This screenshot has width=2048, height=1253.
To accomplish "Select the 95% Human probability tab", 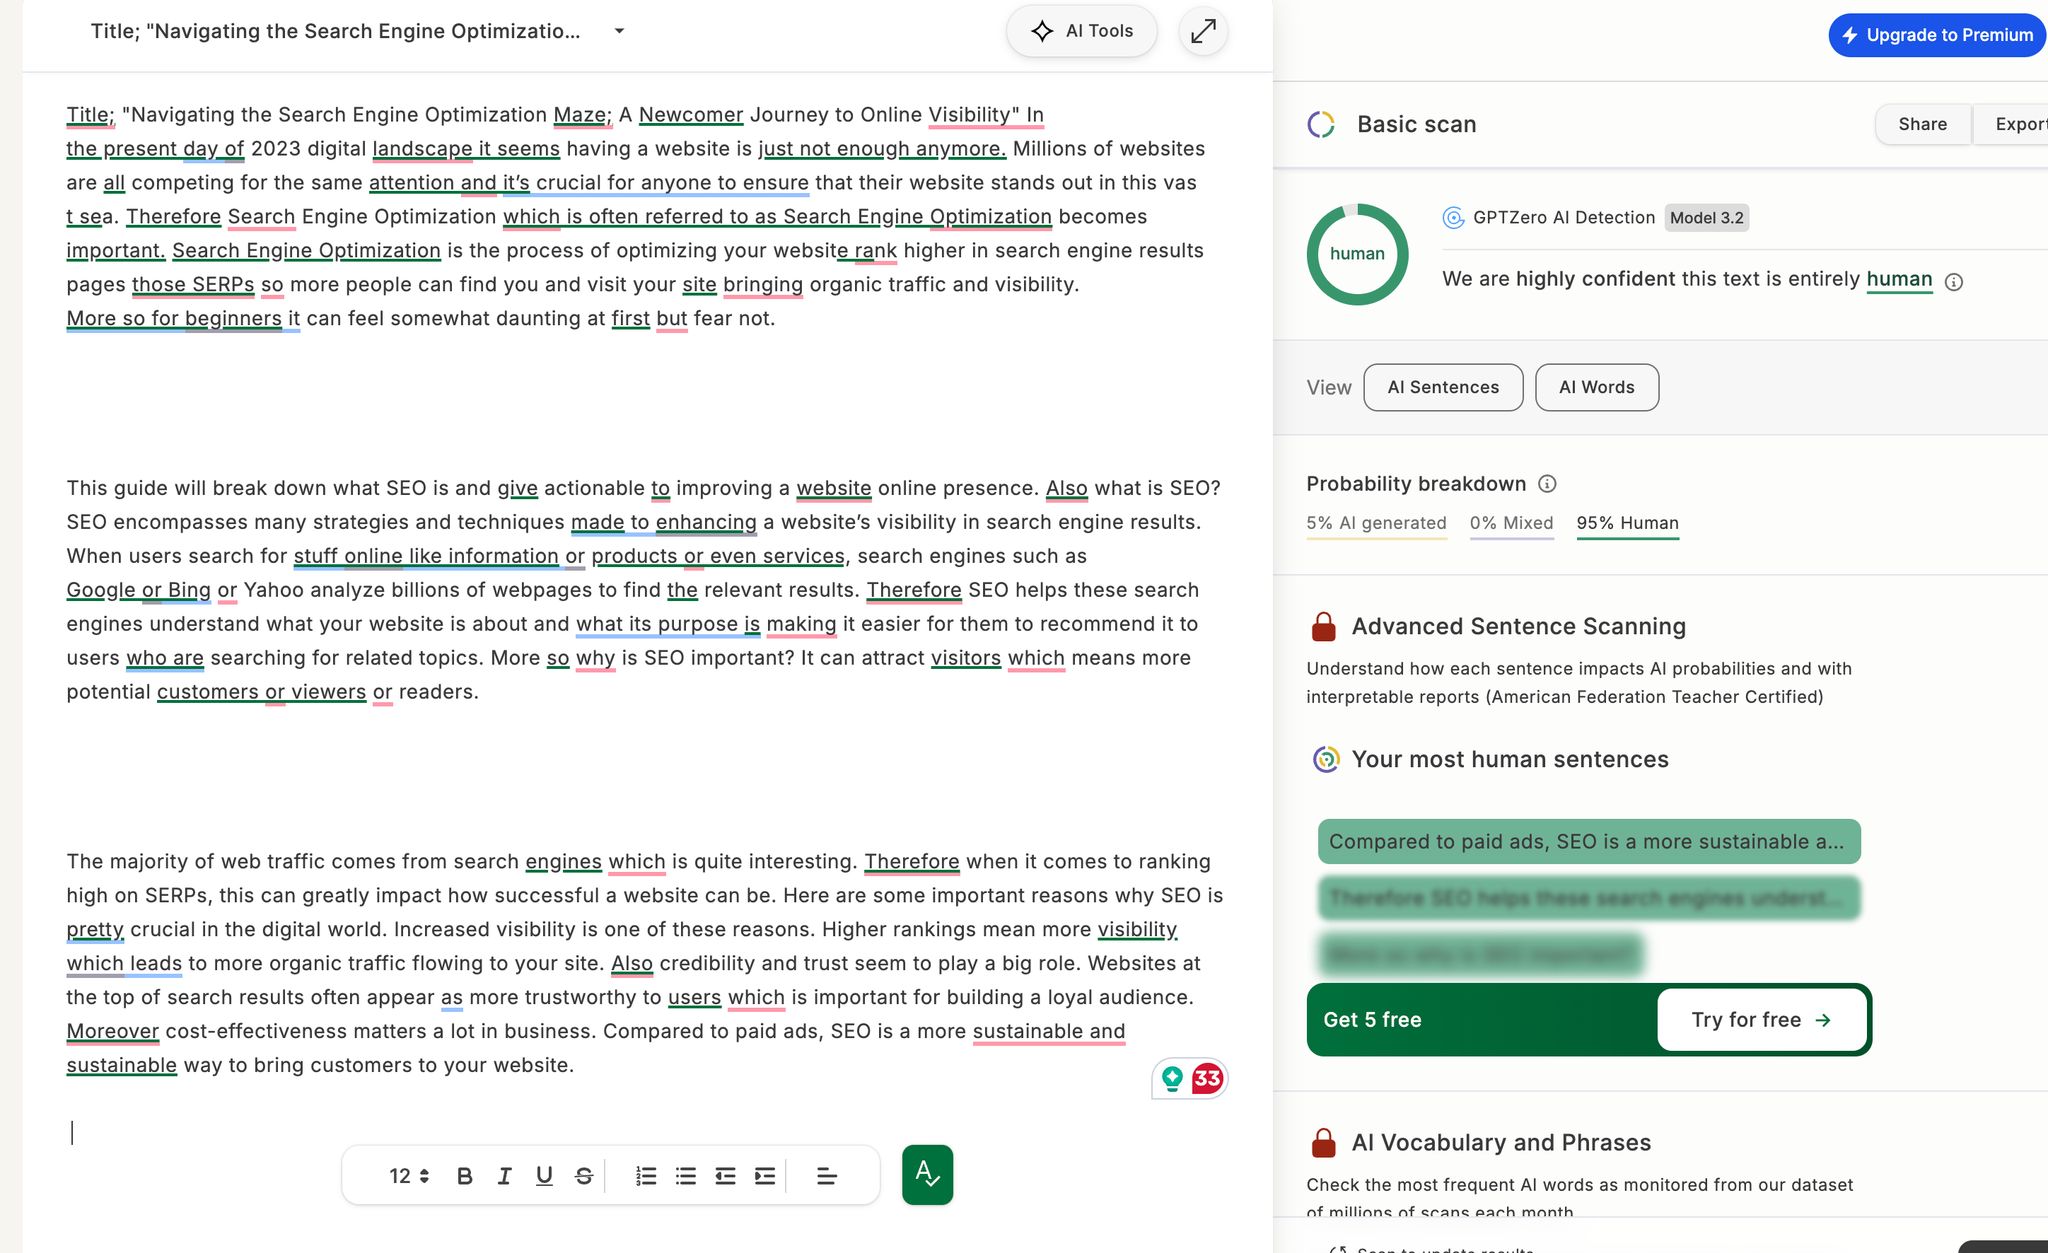I will [1627, 523].
